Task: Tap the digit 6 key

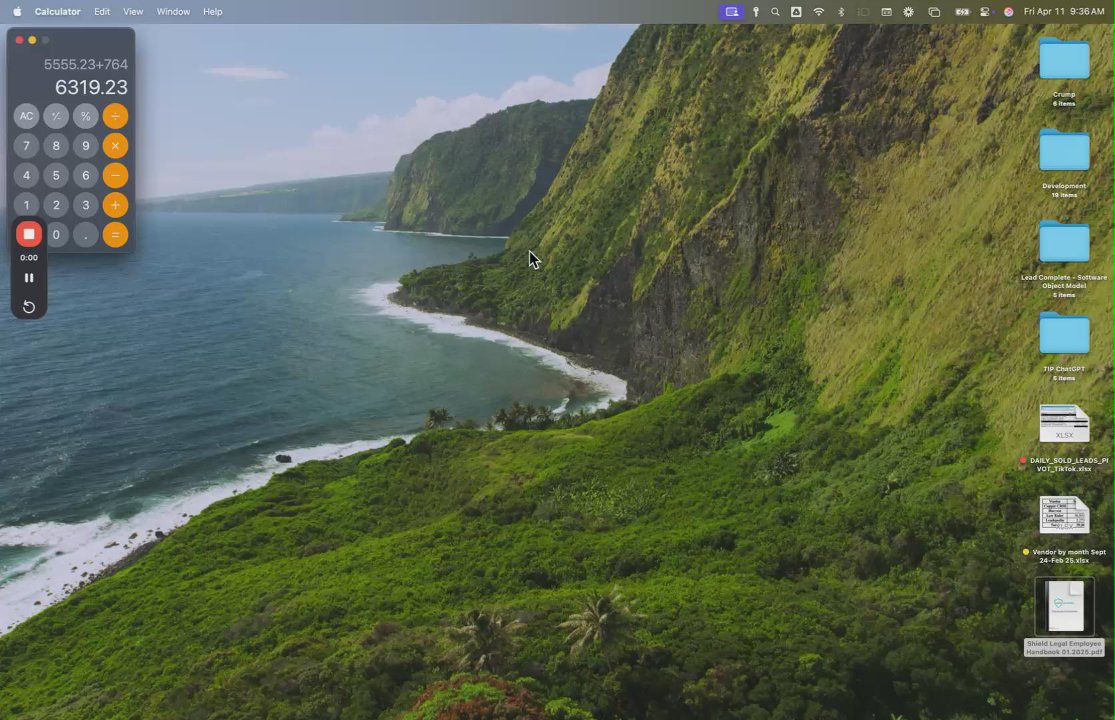Action: [85, 176]
